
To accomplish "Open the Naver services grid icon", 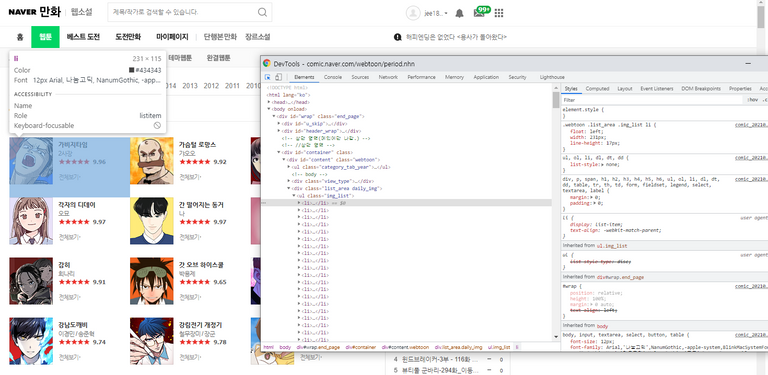I will coord(499,13).
